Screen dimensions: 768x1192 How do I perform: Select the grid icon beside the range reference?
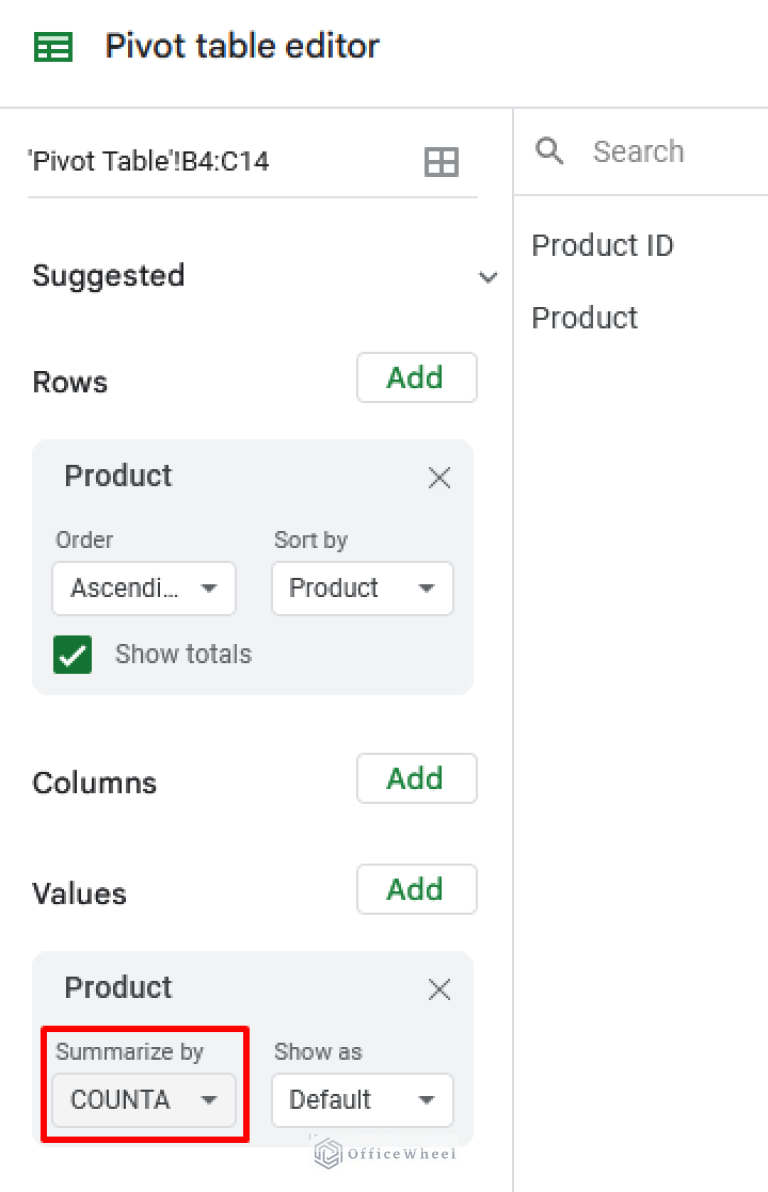coord(441,161)
